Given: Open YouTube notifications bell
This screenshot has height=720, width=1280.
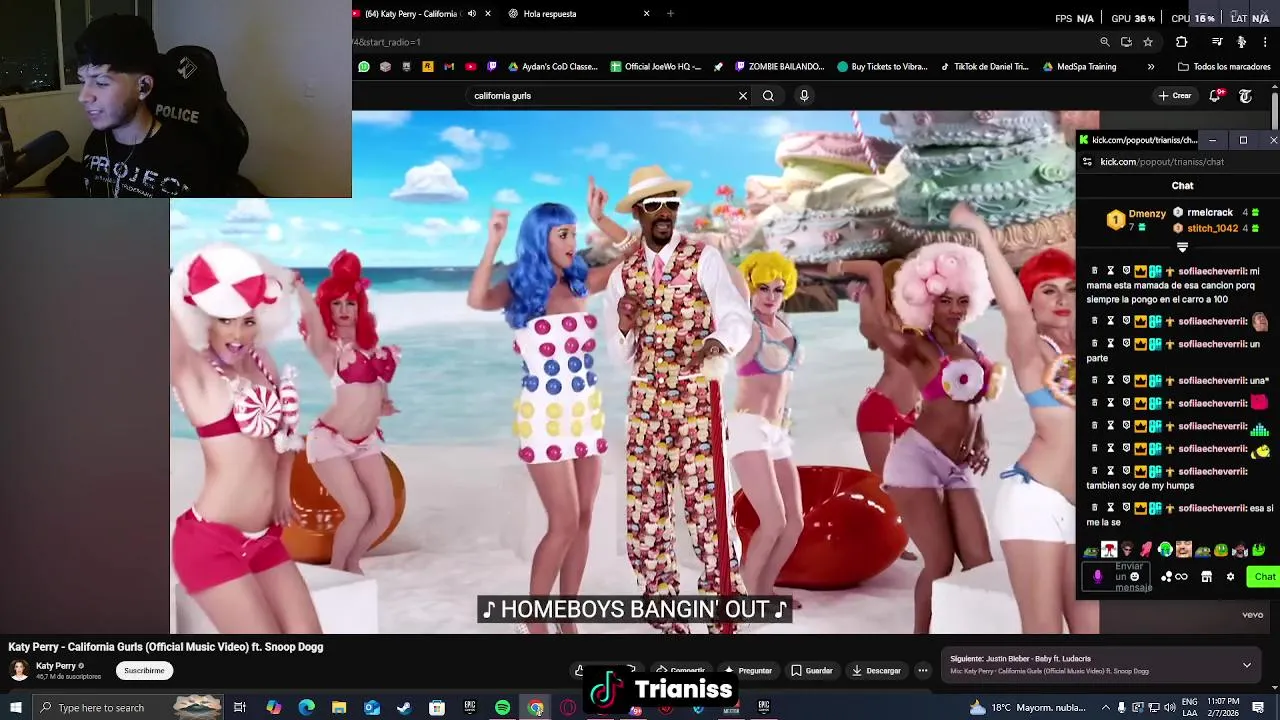Looking at the screenshot, I should [1215, 96].
